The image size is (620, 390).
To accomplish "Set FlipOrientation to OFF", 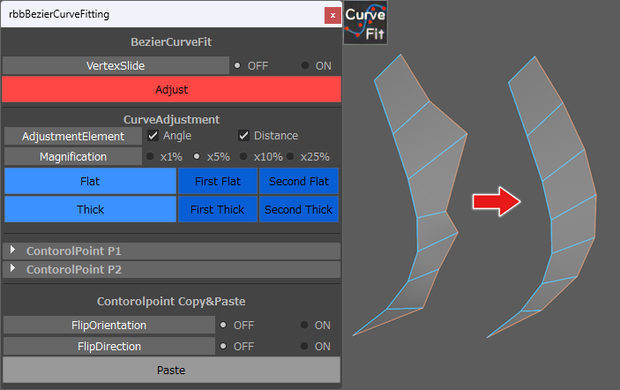I will coord(223,325).
